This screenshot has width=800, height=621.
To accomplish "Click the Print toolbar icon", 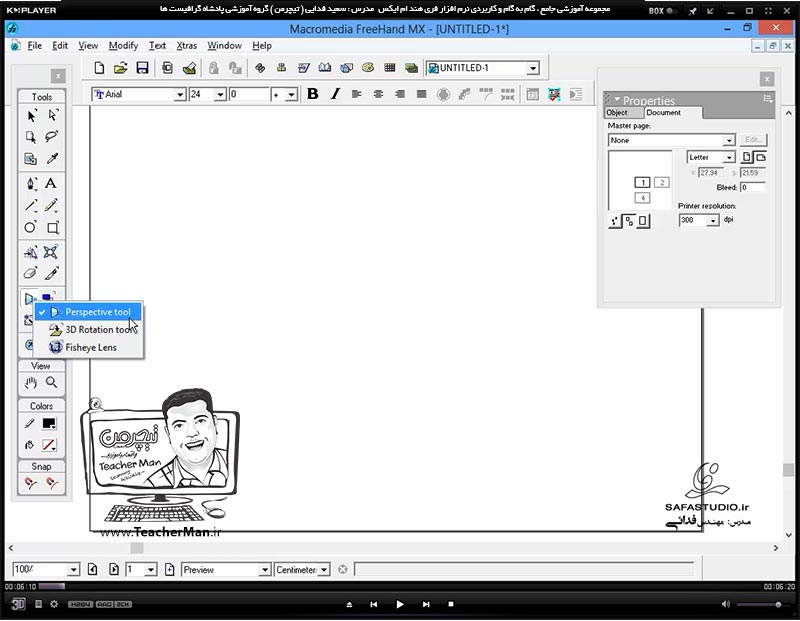I will 189,68.
